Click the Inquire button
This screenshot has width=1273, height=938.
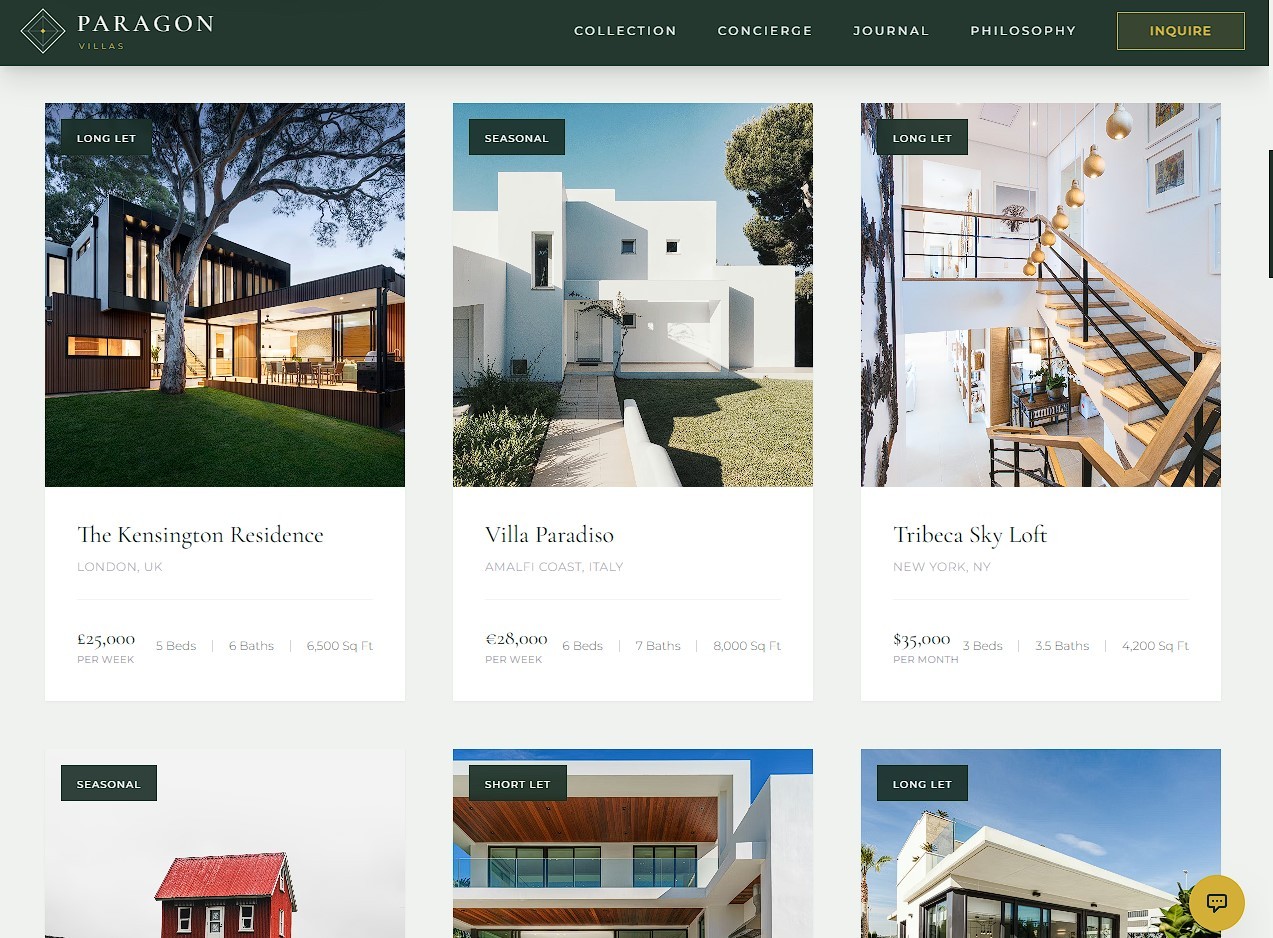1181,31
